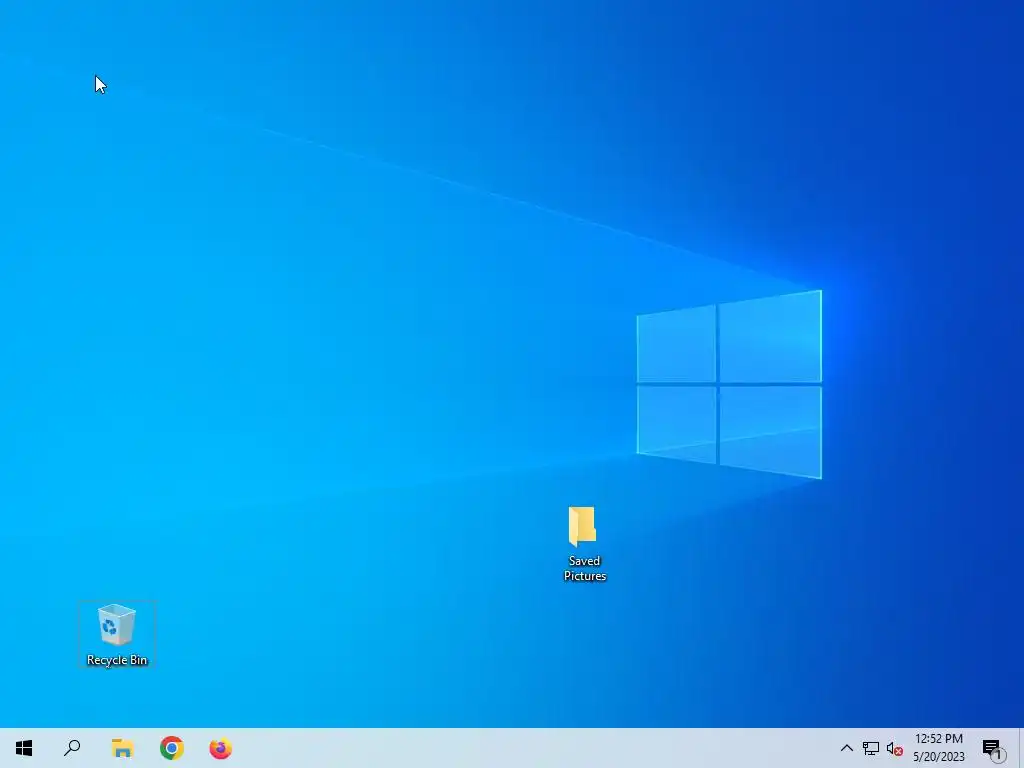This screenshot has width=1024, height=768.
Task: Show hidden system tray icons
Action: click(x=846, y=748)
